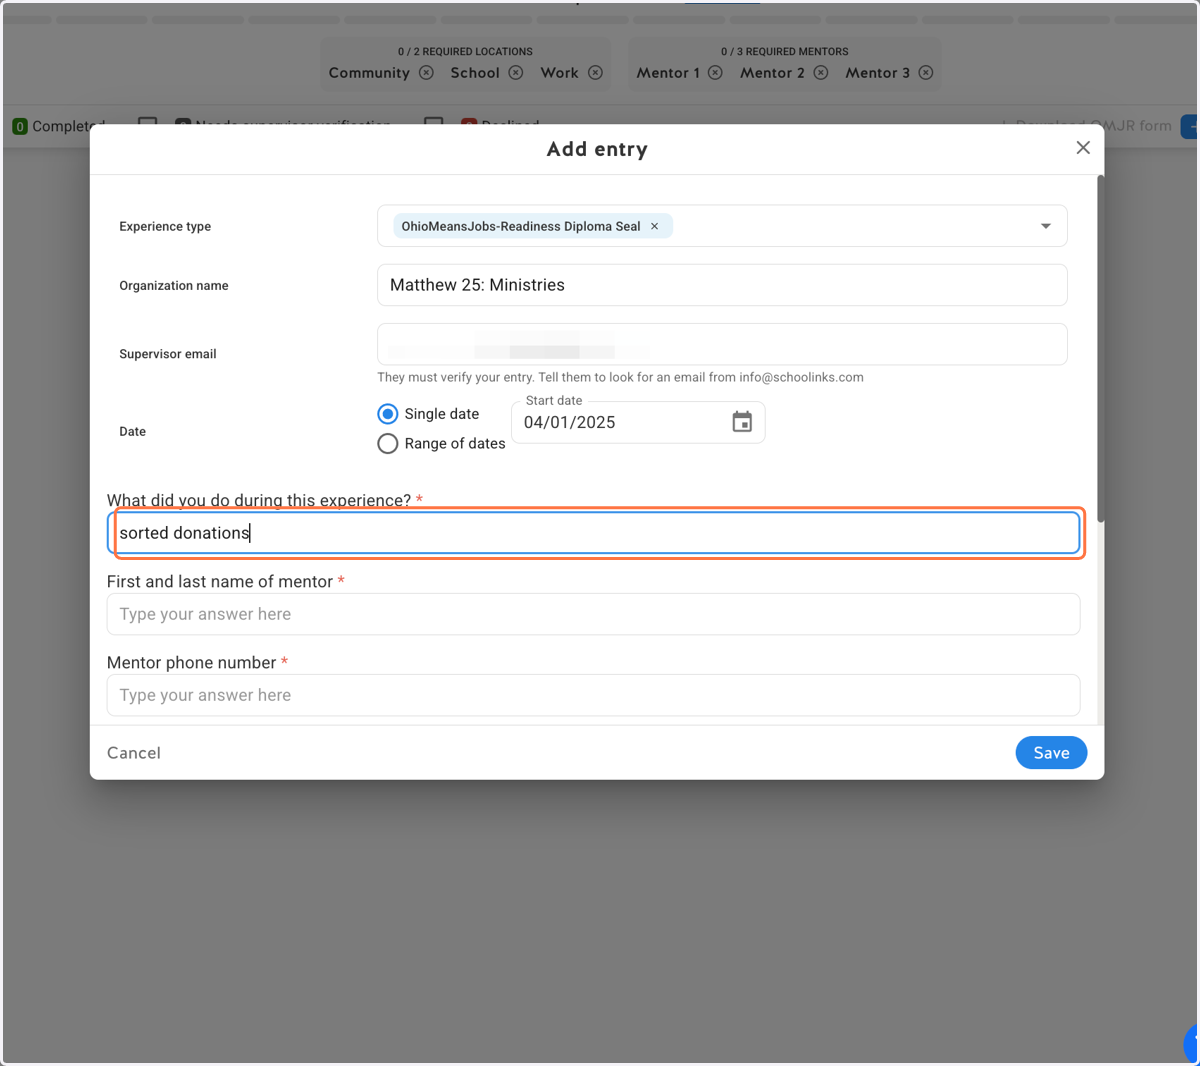Click the dialog's vertical scrollbar

[1101, 348]
